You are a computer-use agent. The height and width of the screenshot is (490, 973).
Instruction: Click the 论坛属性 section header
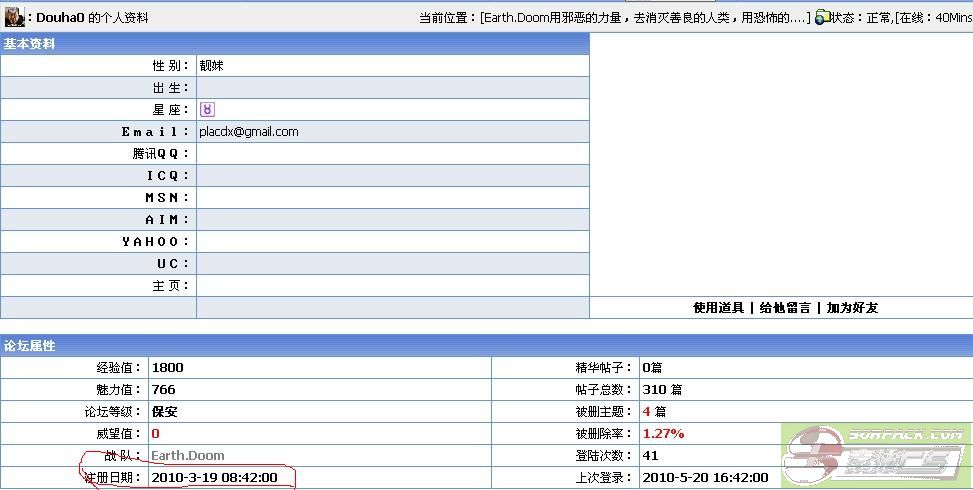30,346
